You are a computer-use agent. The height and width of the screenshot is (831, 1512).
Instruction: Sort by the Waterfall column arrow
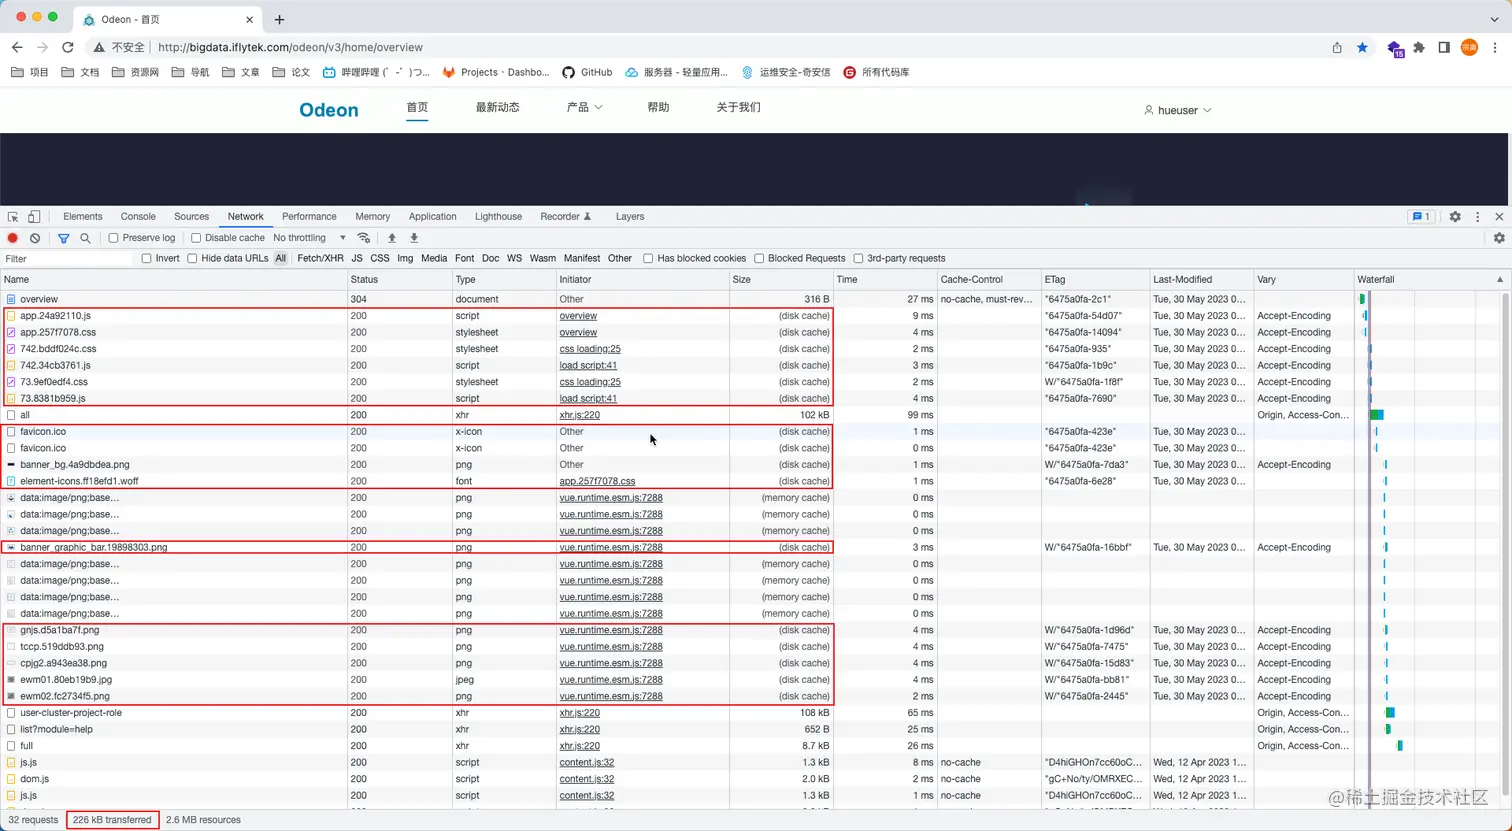click(1499, 279)
